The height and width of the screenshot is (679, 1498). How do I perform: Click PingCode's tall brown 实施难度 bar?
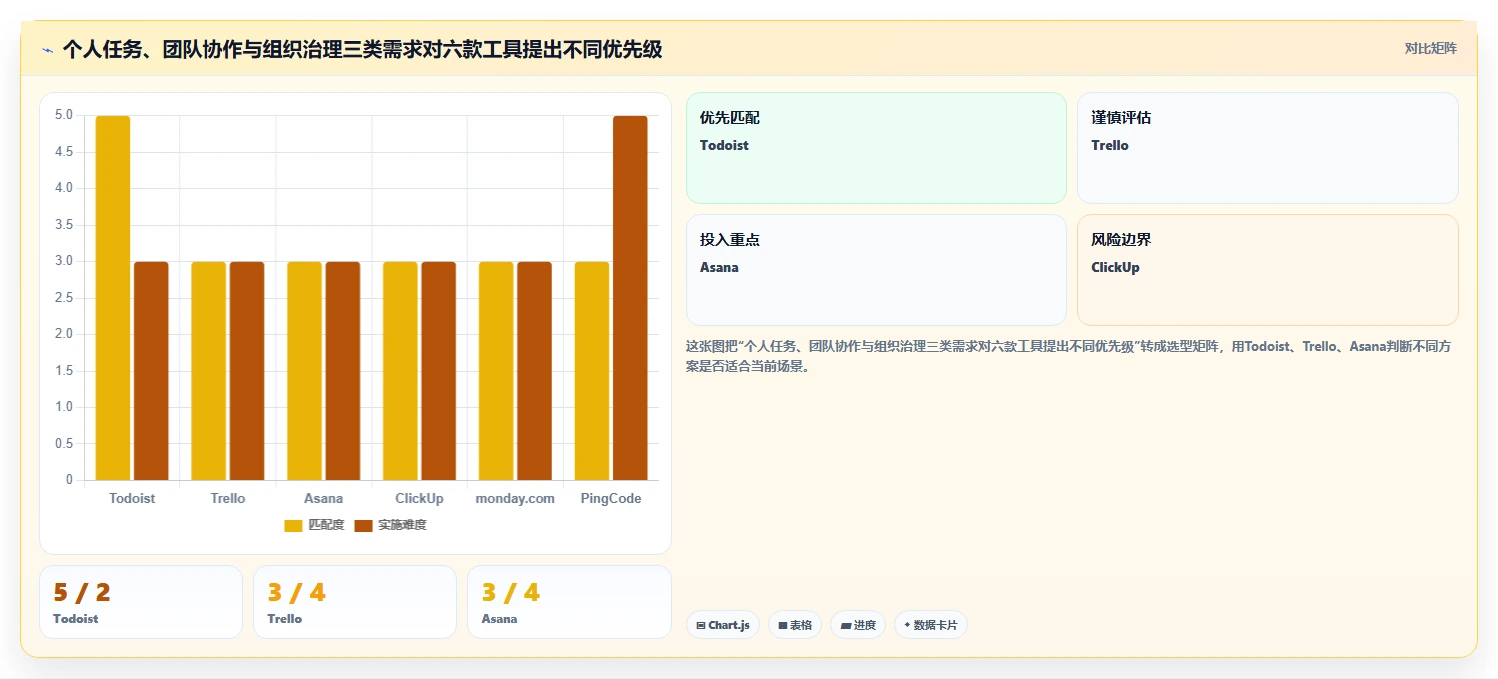click(x=630, y=298)
